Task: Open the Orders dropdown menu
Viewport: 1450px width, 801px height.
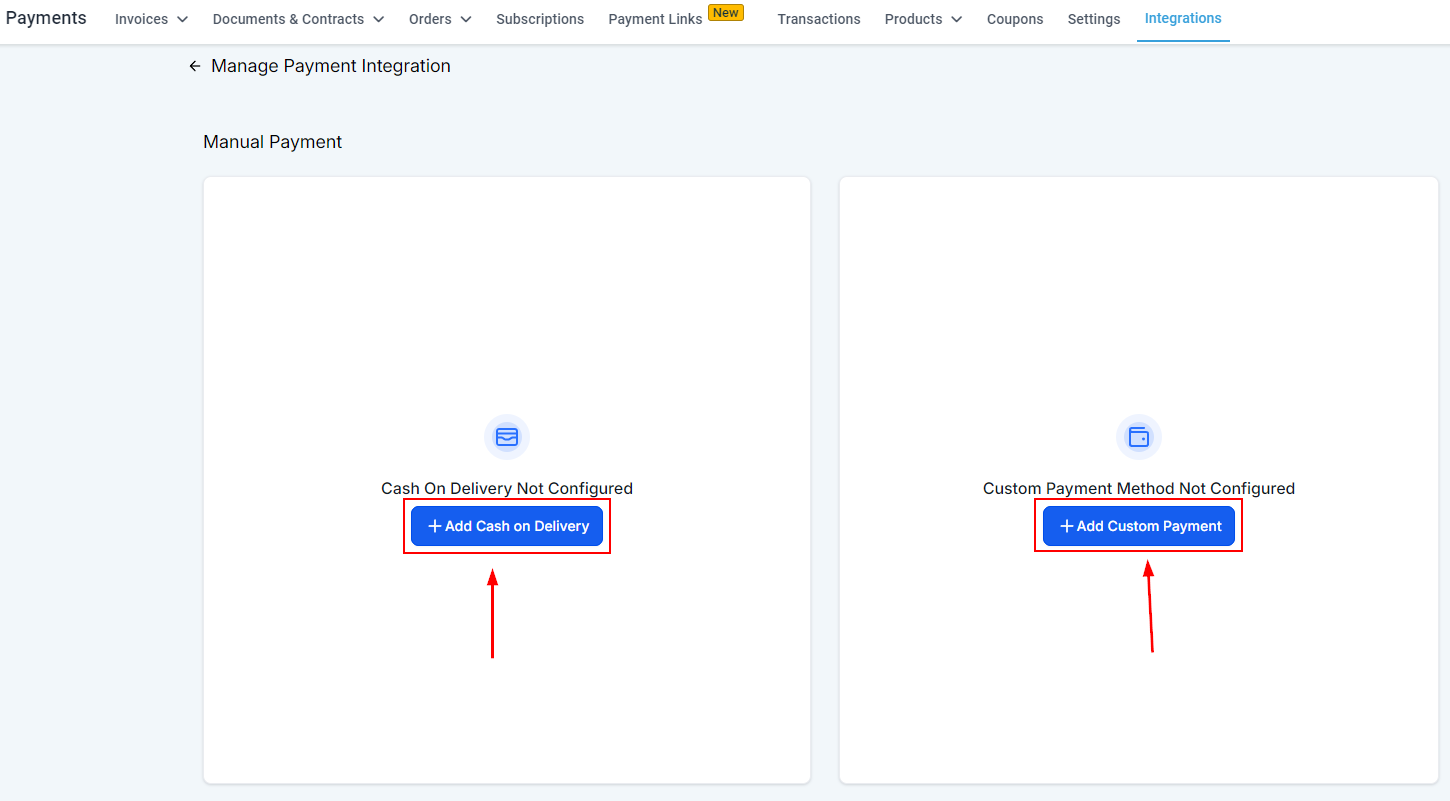Action: 440,19
